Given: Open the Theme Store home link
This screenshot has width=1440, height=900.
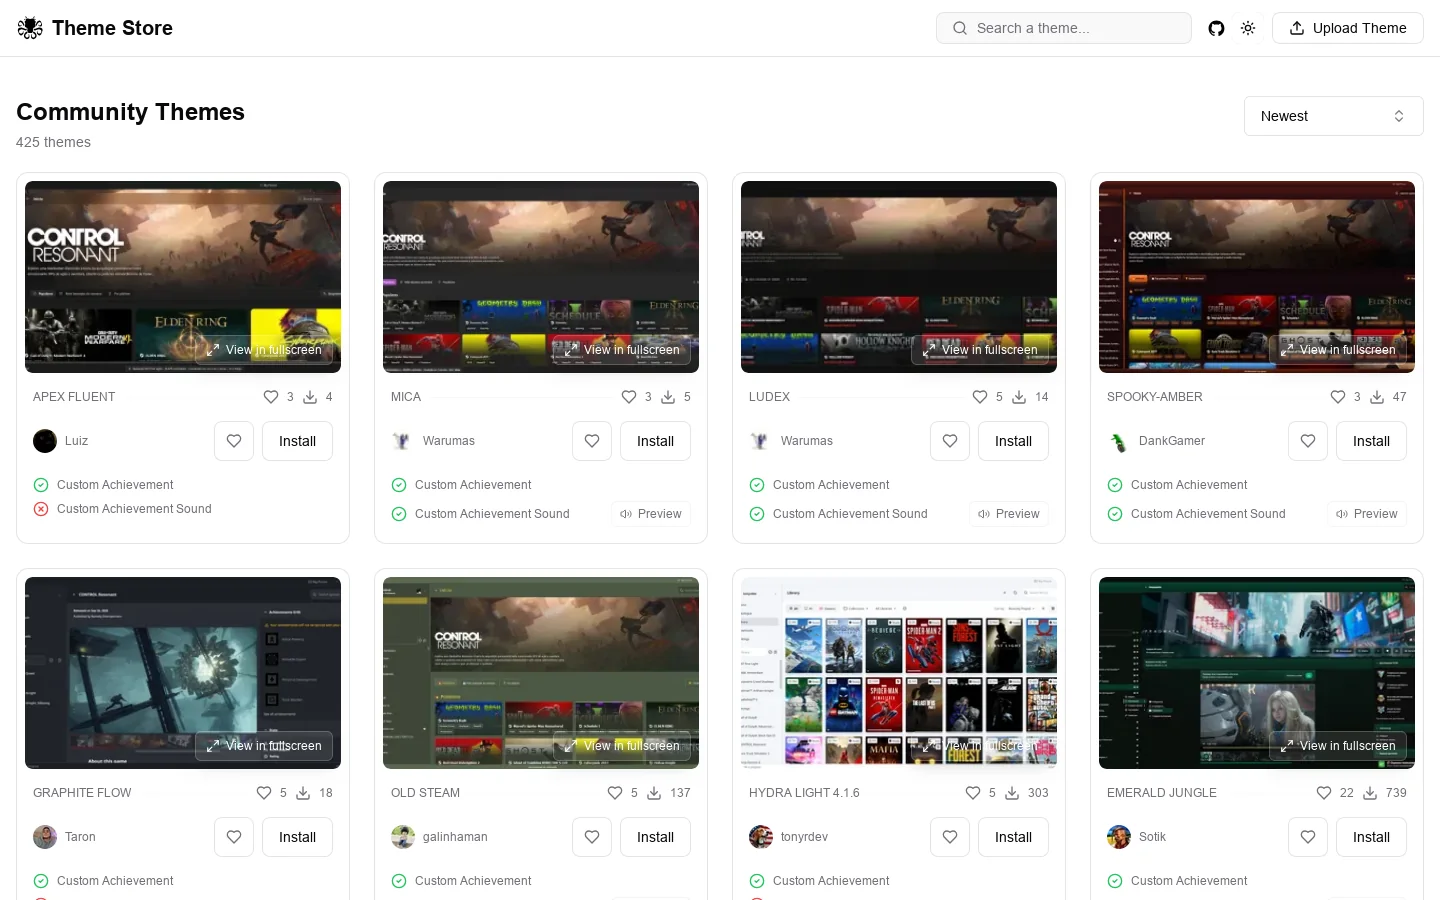Looking at the screenshot, I should [95, 28].
